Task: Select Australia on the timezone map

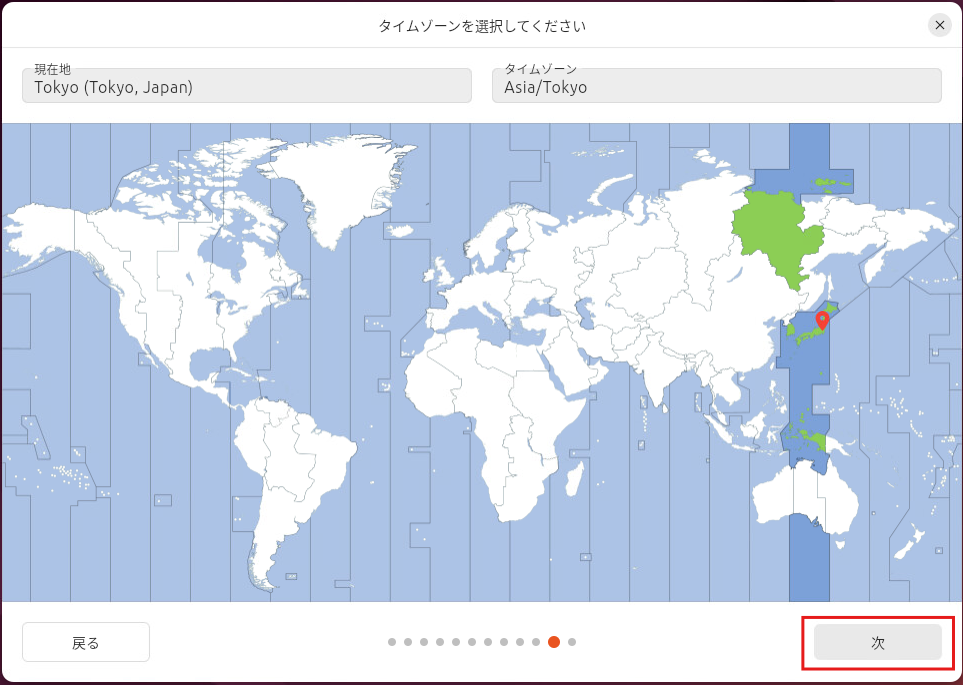Action: pos(805,498)
